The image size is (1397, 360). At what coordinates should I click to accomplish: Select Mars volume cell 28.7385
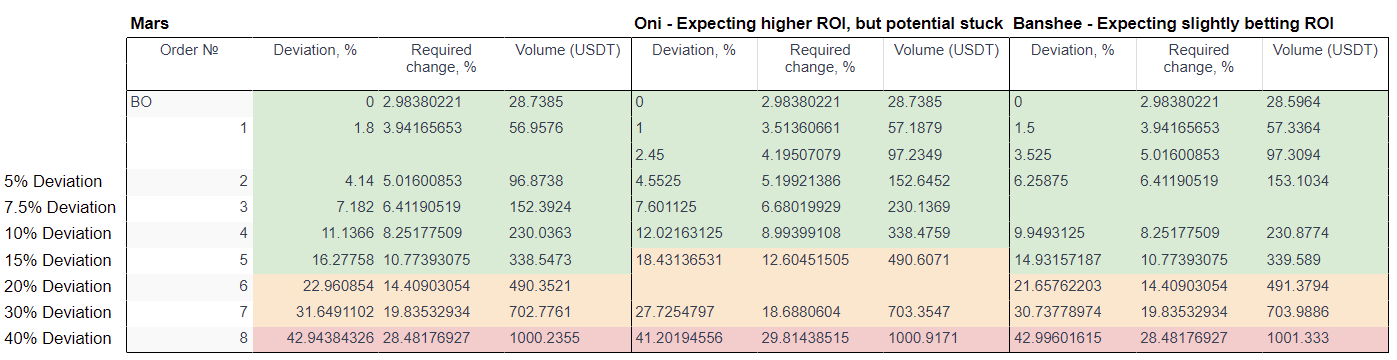(569, 102)
